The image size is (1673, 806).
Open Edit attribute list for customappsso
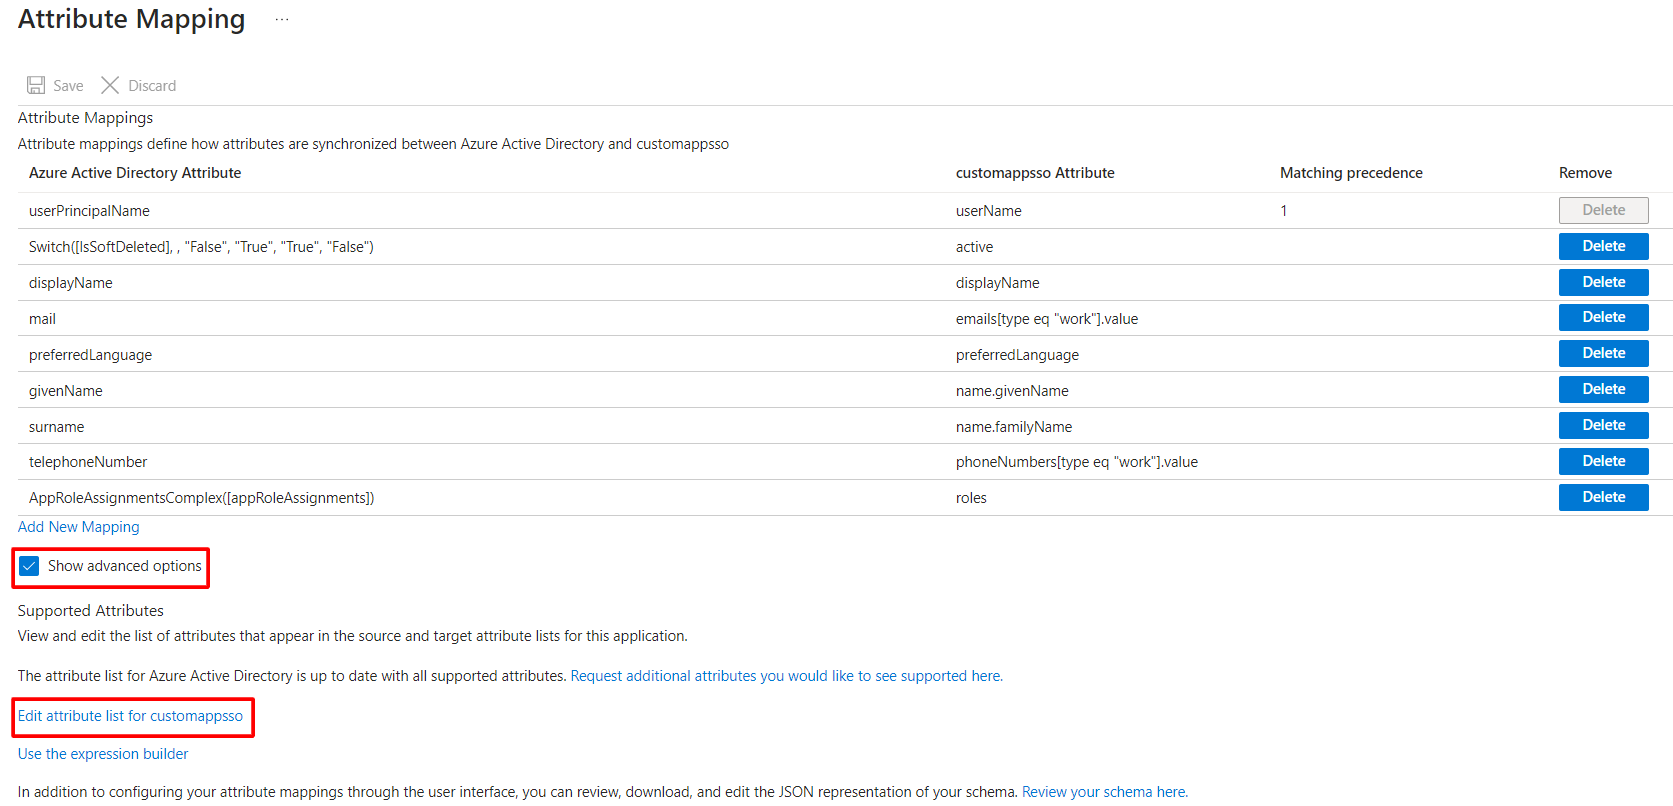[130, 716]
